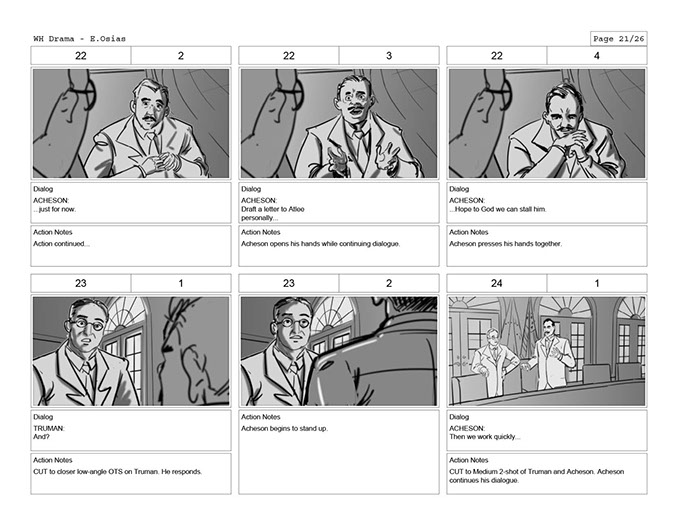Click the 'CUT to Medium 2-shot' notes

coord(547,474)
